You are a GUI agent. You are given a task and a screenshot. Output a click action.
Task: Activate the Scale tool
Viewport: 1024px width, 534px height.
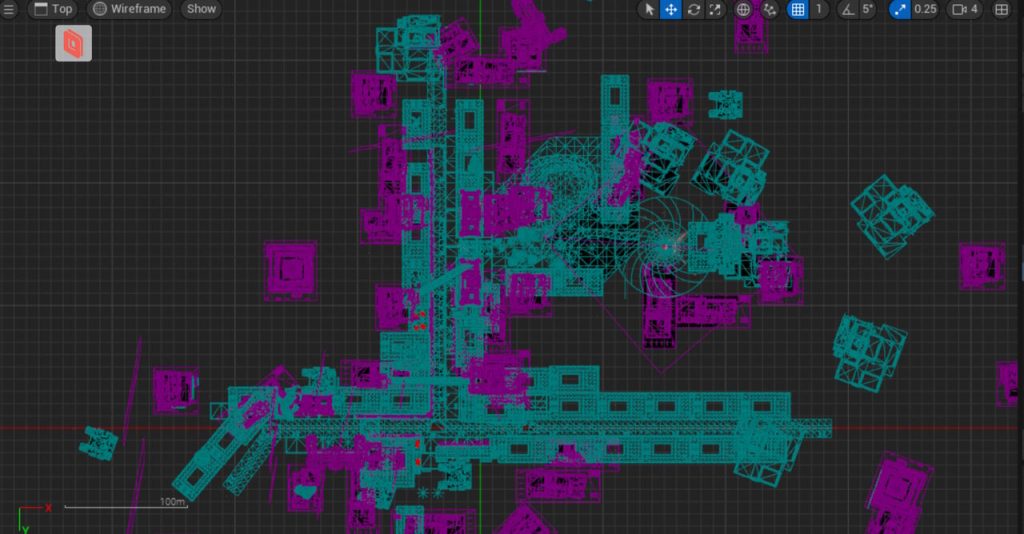coord(715,9)
